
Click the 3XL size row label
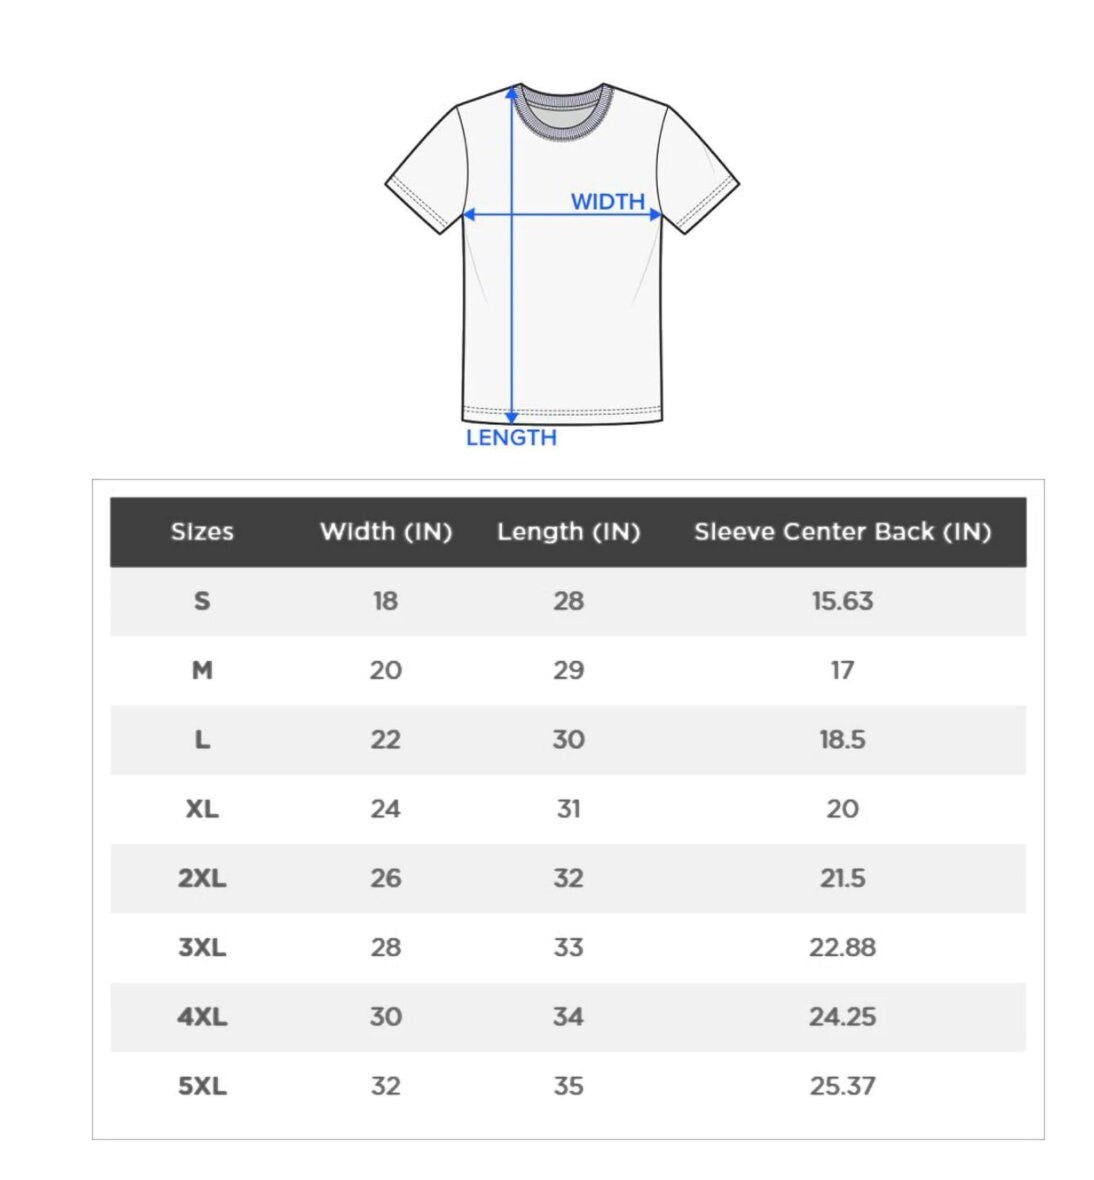click(202, 947)
